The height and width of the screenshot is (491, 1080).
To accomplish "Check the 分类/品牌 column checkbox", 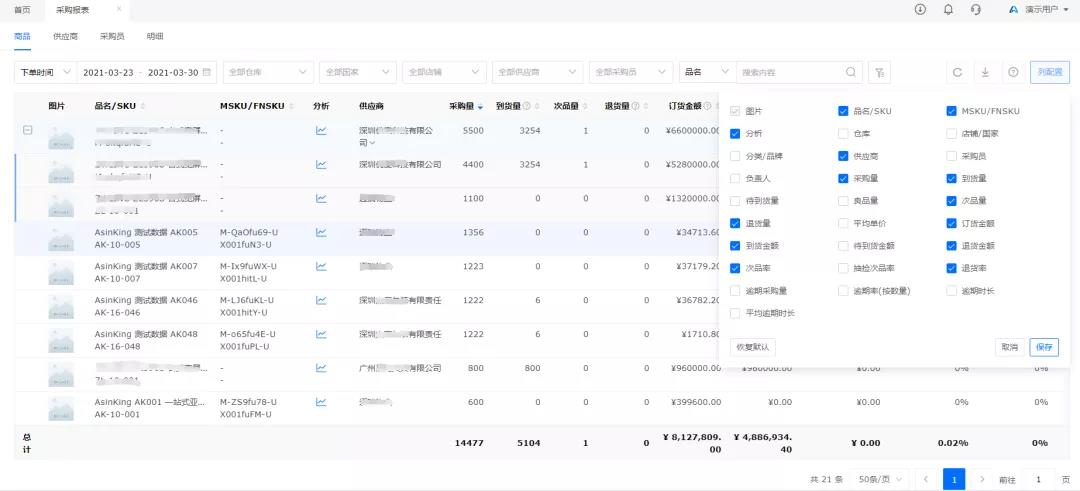I will pyautogui.click(x=735, y=156).
